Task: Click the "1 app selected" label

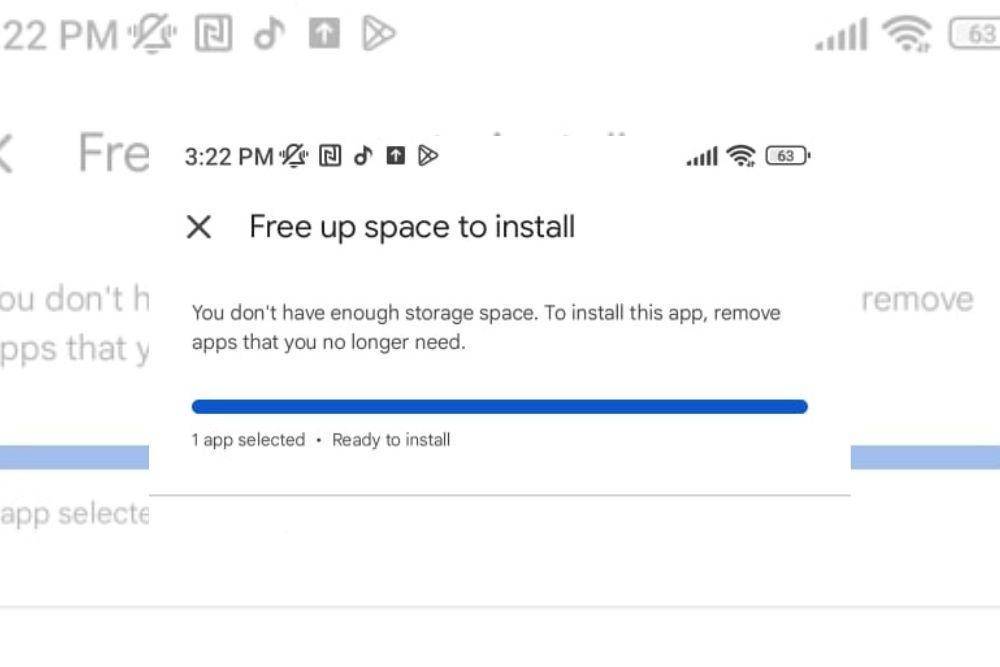Action: tap(249, 440)
